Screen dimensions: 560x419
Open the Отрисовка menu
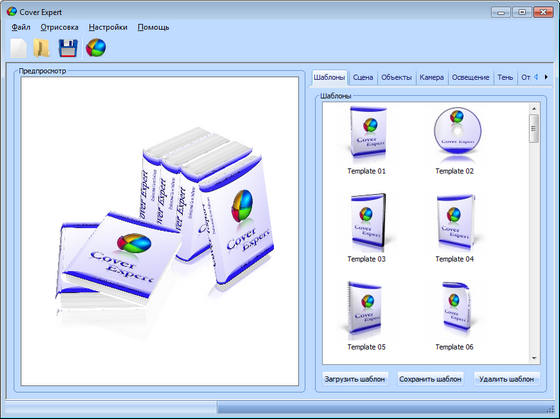point(59,27)
